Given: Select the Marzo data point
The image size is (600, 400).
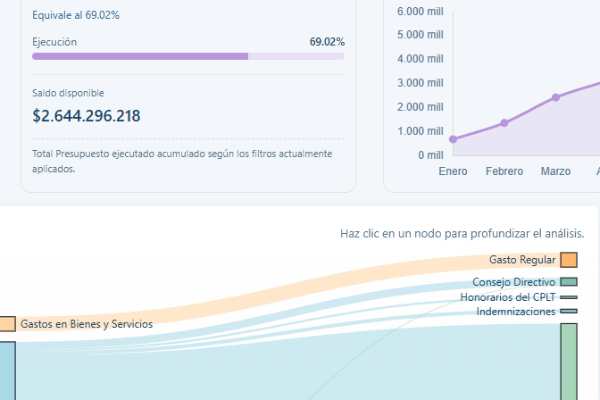Looking at the screenshot, I should pyautogui.click(x=556, y=98).
